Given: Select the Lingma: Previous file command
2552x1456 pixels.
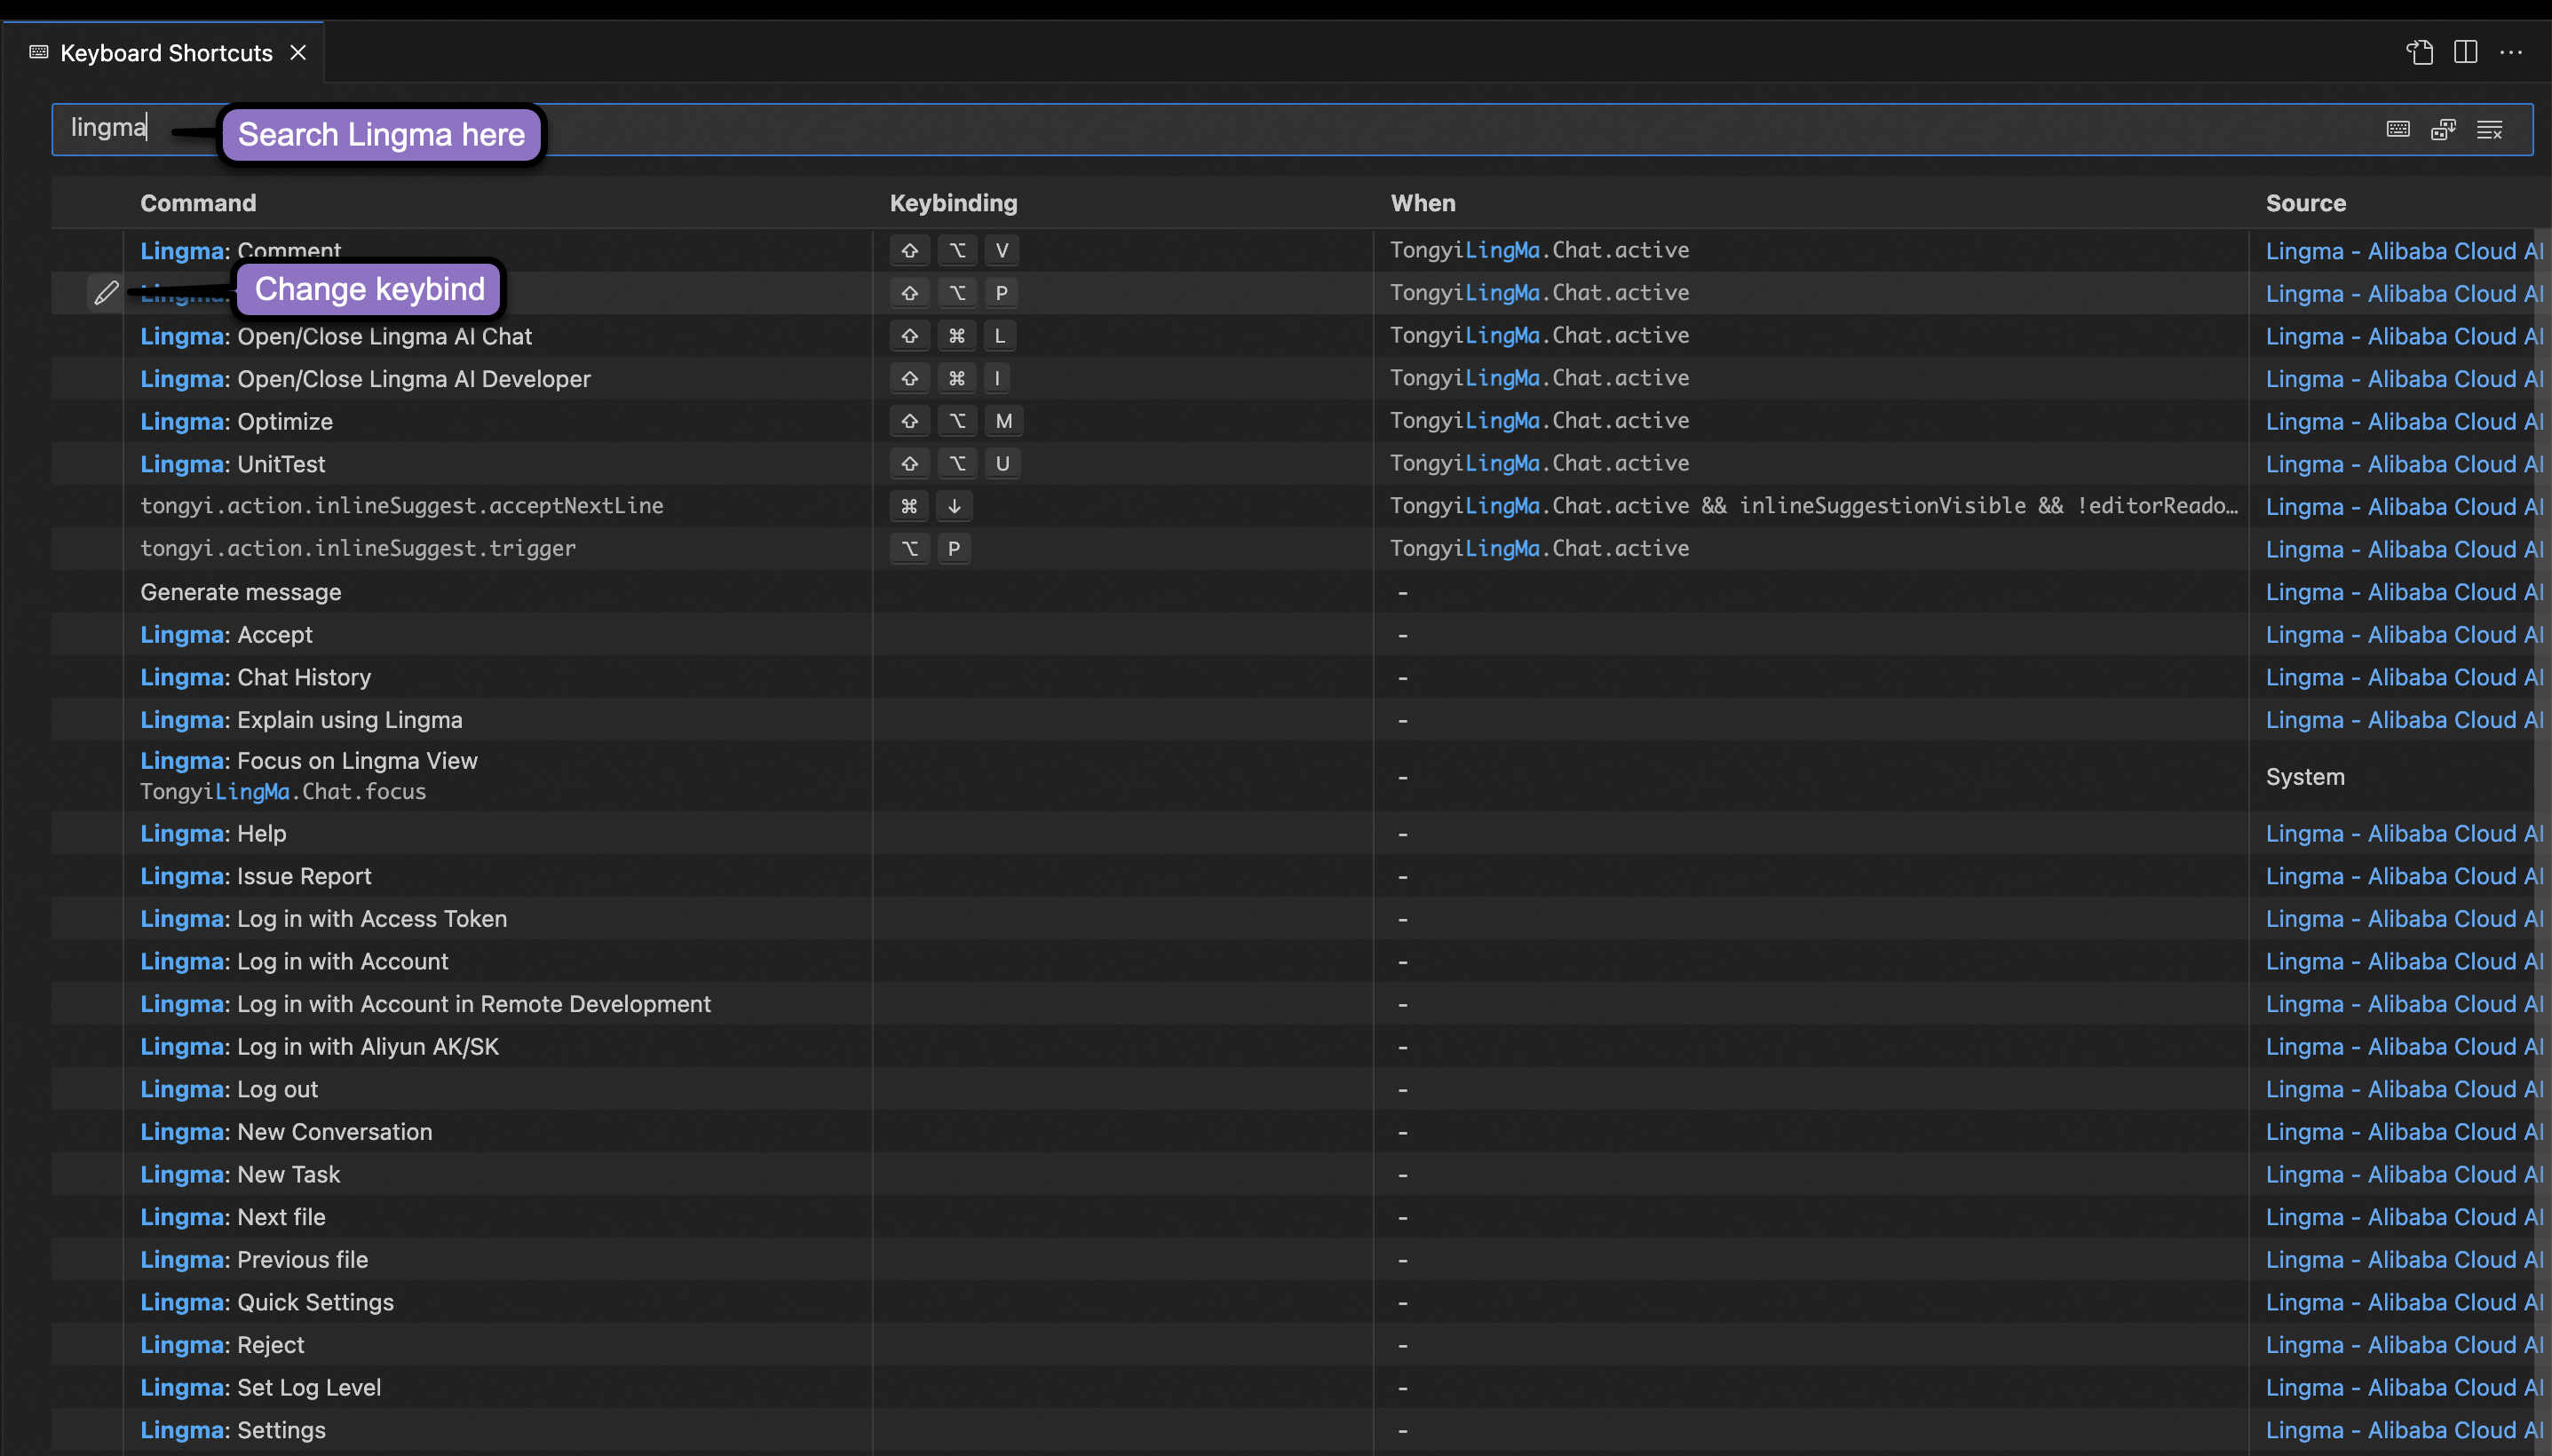Looking at the screenshot, I should 1292,1260.
